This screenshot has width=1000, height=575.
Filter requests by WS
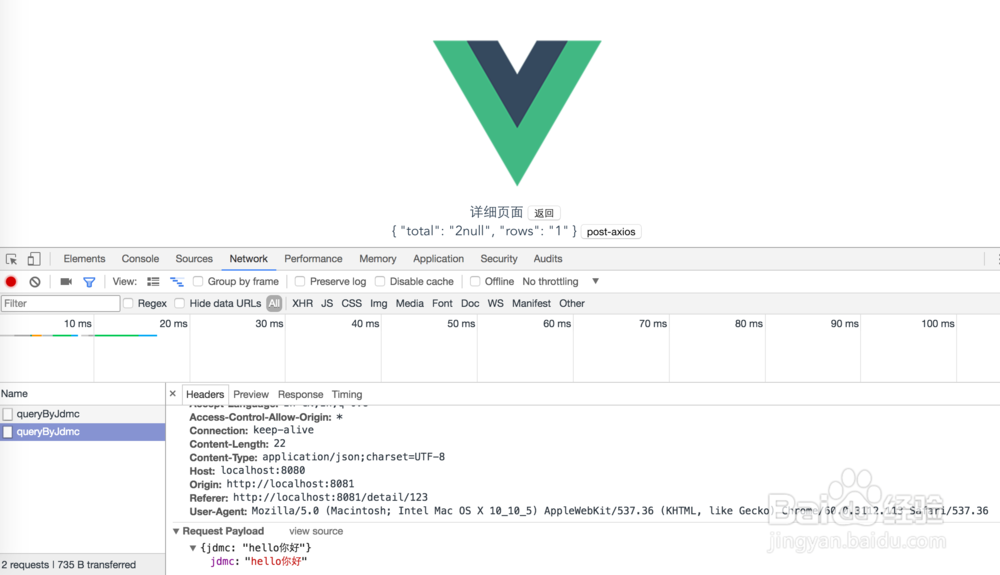[496, 303]
